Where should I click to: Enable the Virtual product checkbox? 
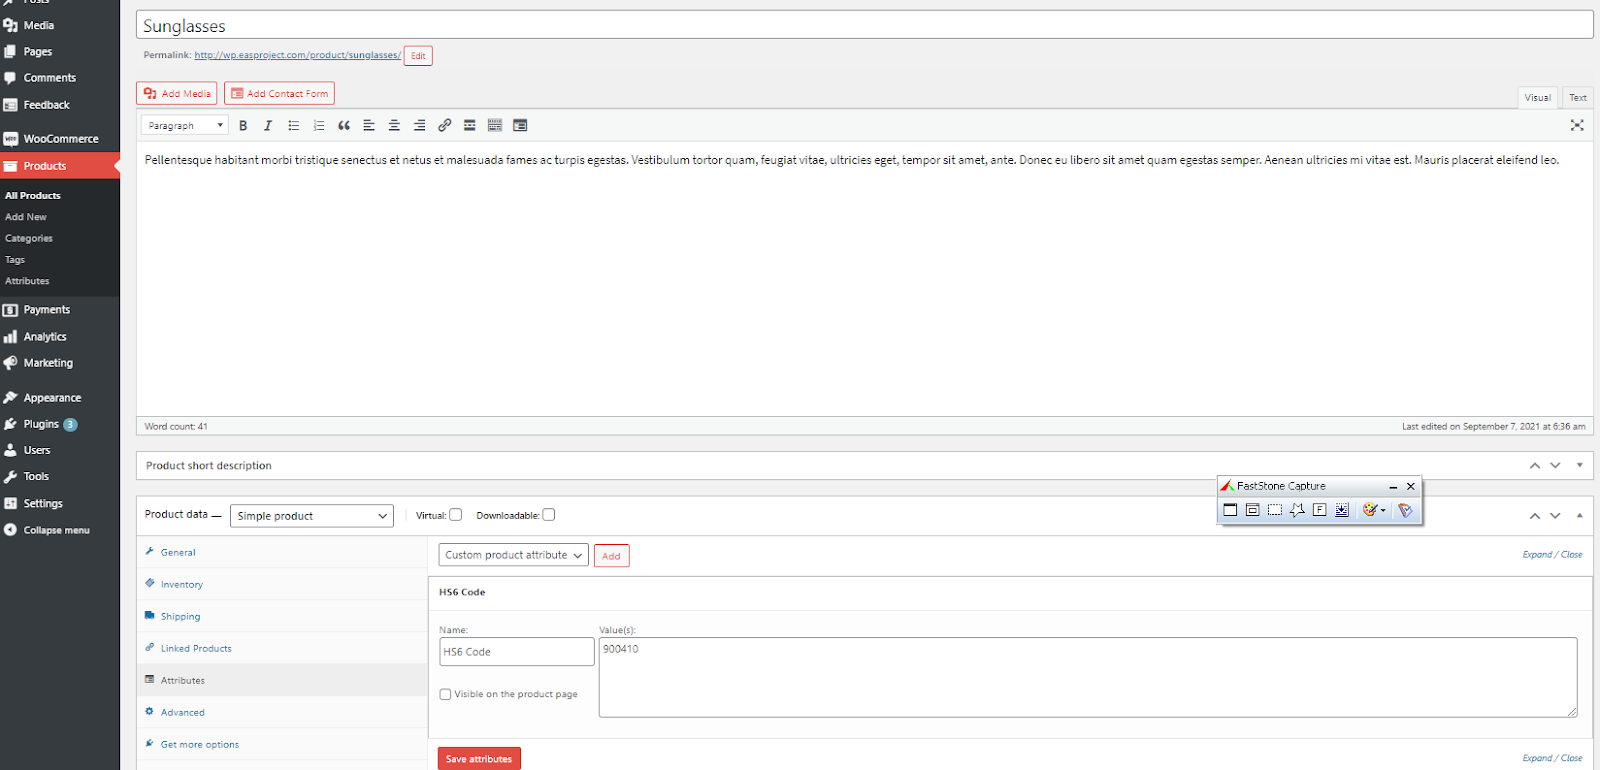coord(456,515)
